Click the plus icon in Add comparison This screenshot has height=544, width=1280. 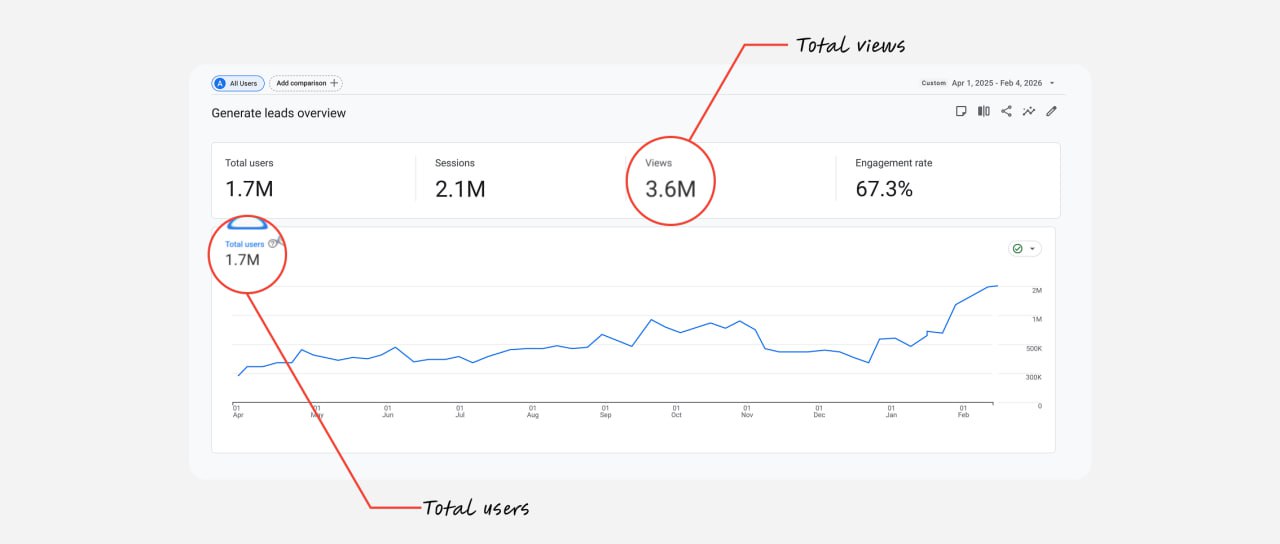[x=334, y=83]
